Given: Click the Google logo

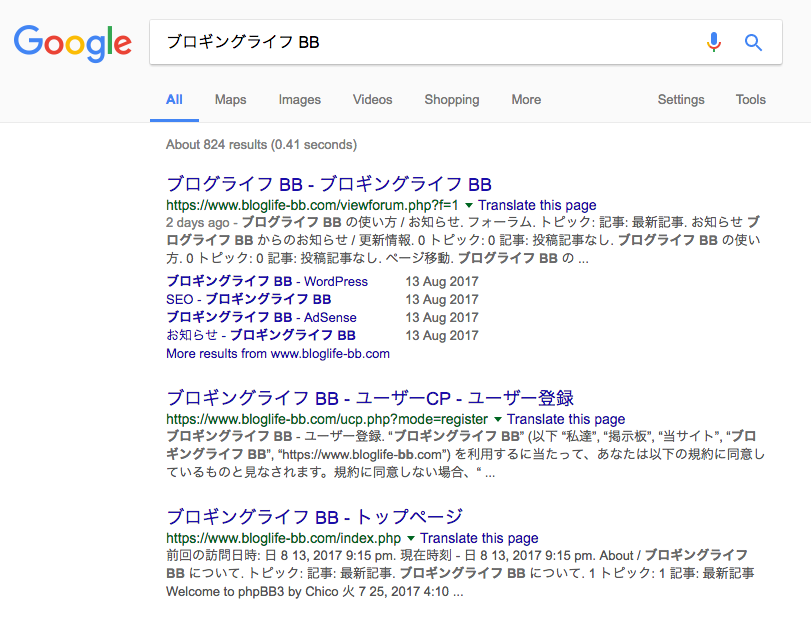Looking at the screenshot, I should coord(72,43).
